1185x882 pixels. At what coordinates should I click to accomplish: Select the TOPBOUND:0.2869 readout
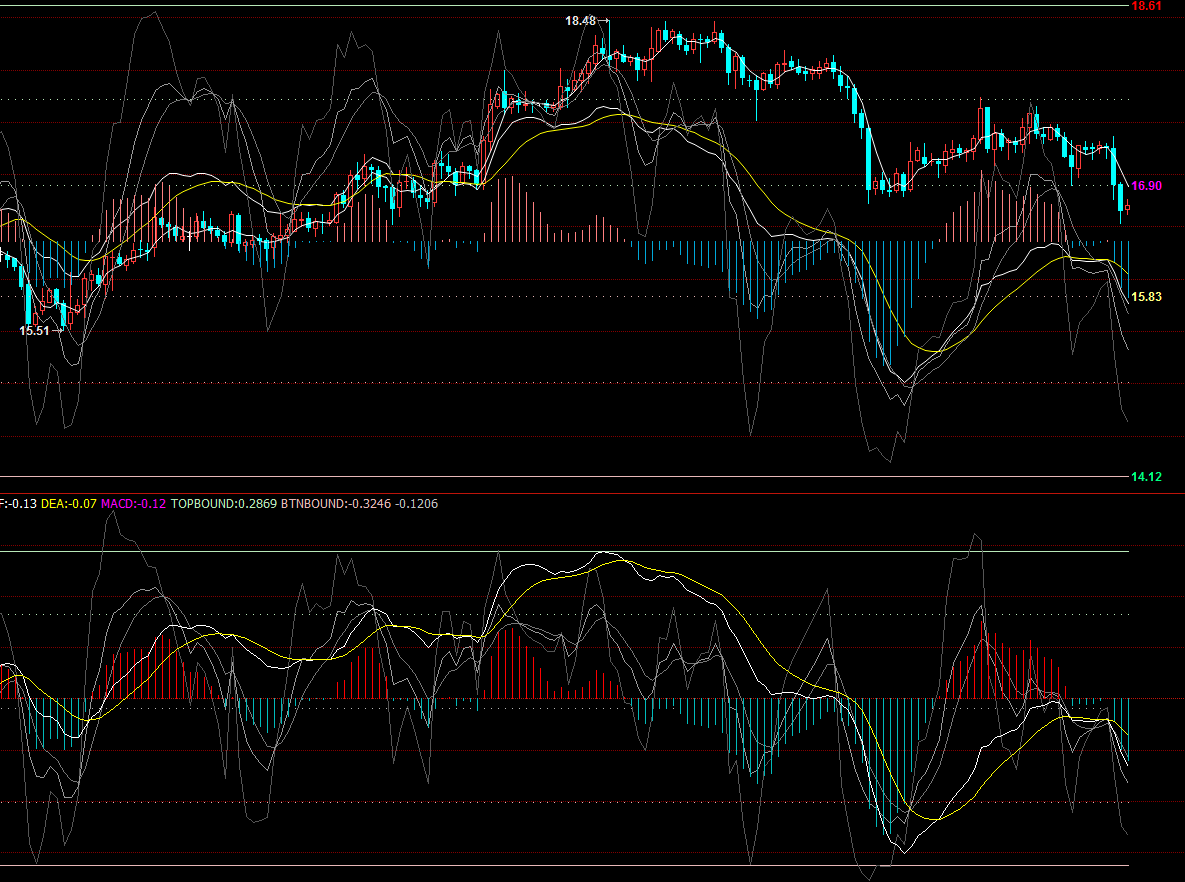coord(224,504)
